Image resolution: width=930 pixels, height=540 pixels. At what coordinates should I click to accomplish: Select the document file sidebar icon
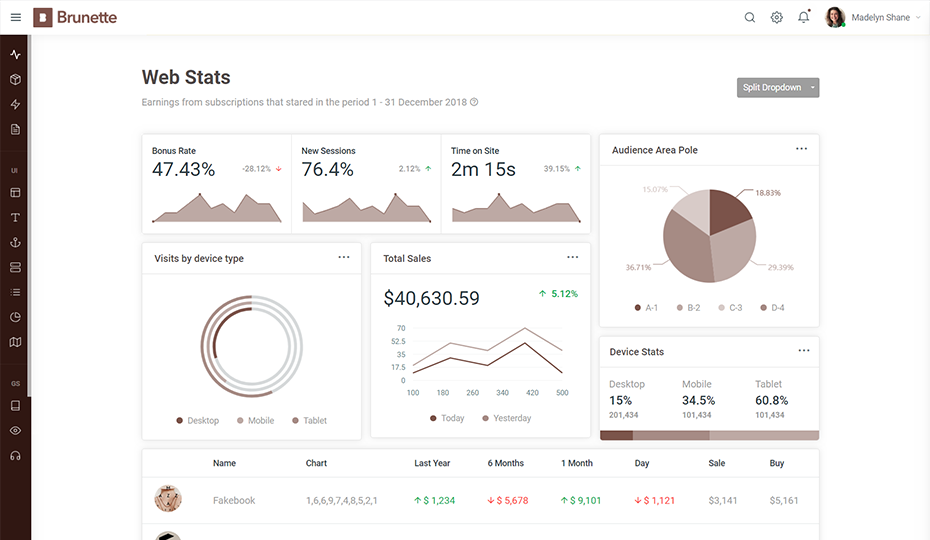point(15,129)
